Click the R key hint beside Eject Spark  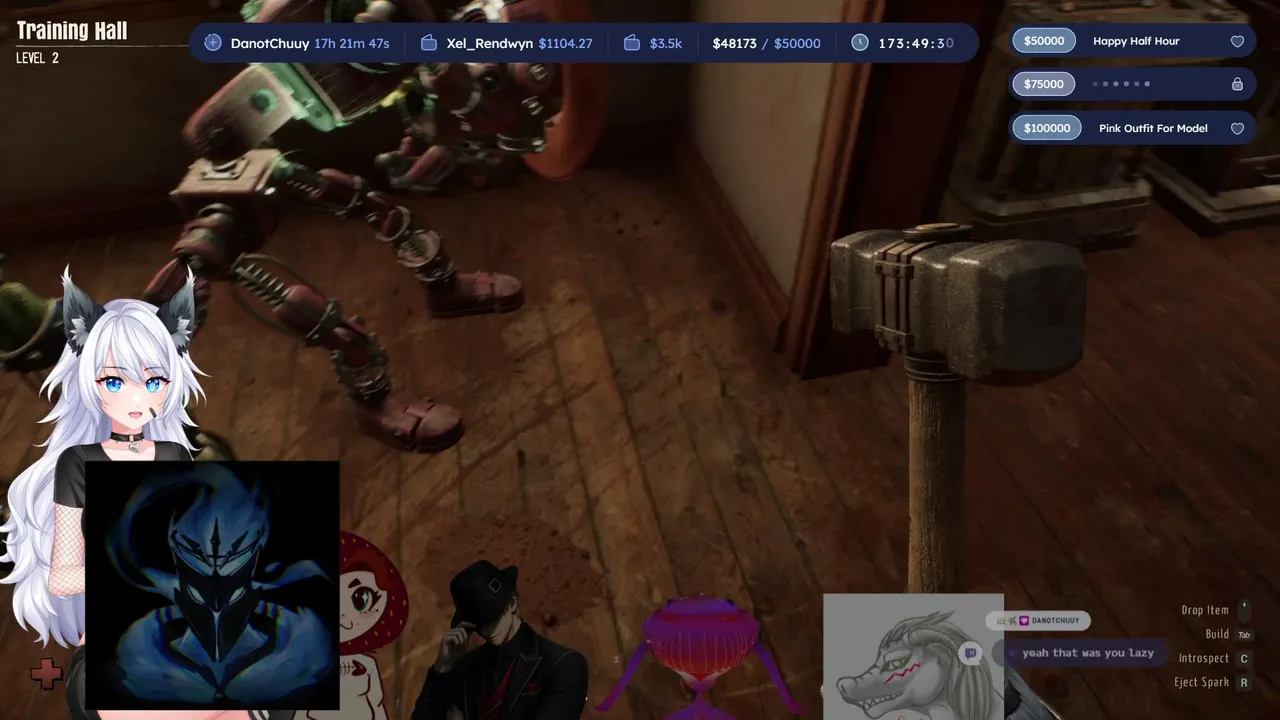coord(1244,682)
